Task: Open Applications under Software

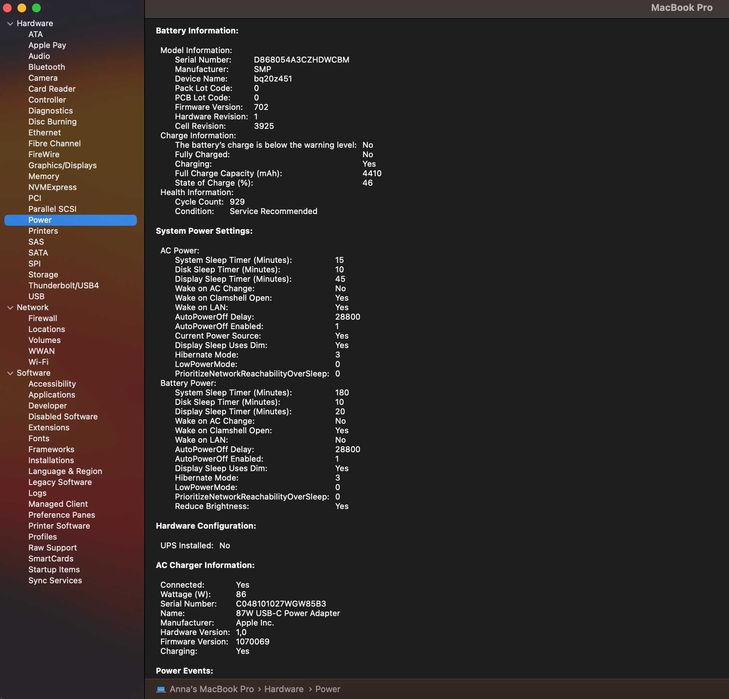Action: 52,395
